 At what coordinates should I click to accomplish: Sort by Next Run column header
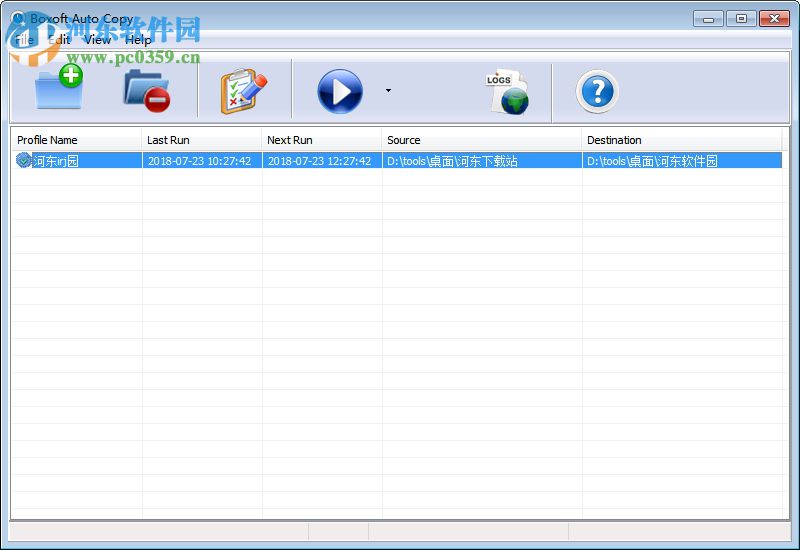coord(322,140)
